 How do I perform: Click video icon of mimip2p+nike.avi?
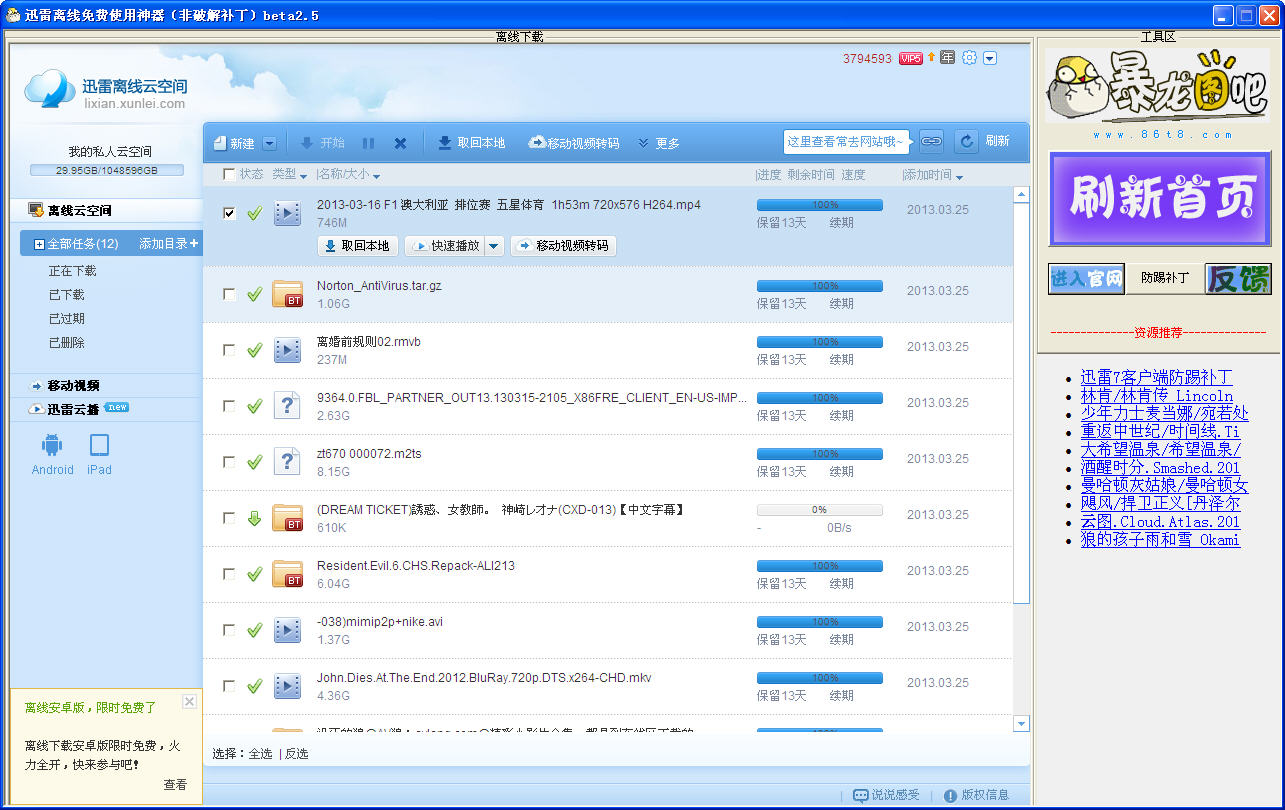(287, 630)
